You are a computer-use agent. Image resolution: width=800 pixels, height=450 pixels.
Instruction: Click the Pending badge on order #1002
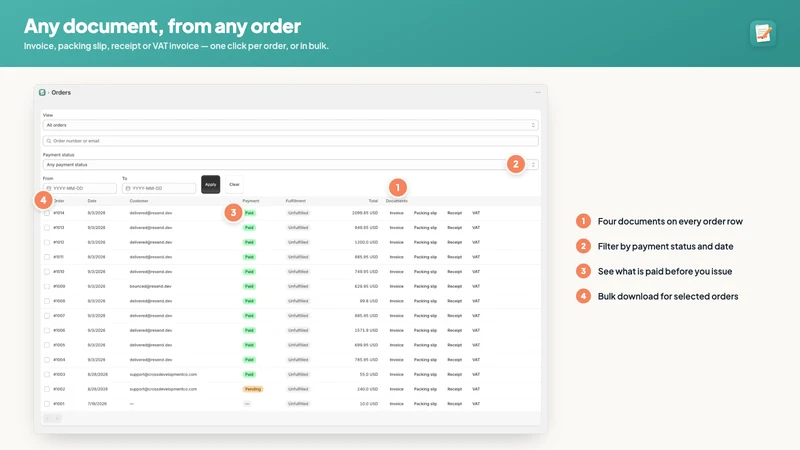(253, 389)
